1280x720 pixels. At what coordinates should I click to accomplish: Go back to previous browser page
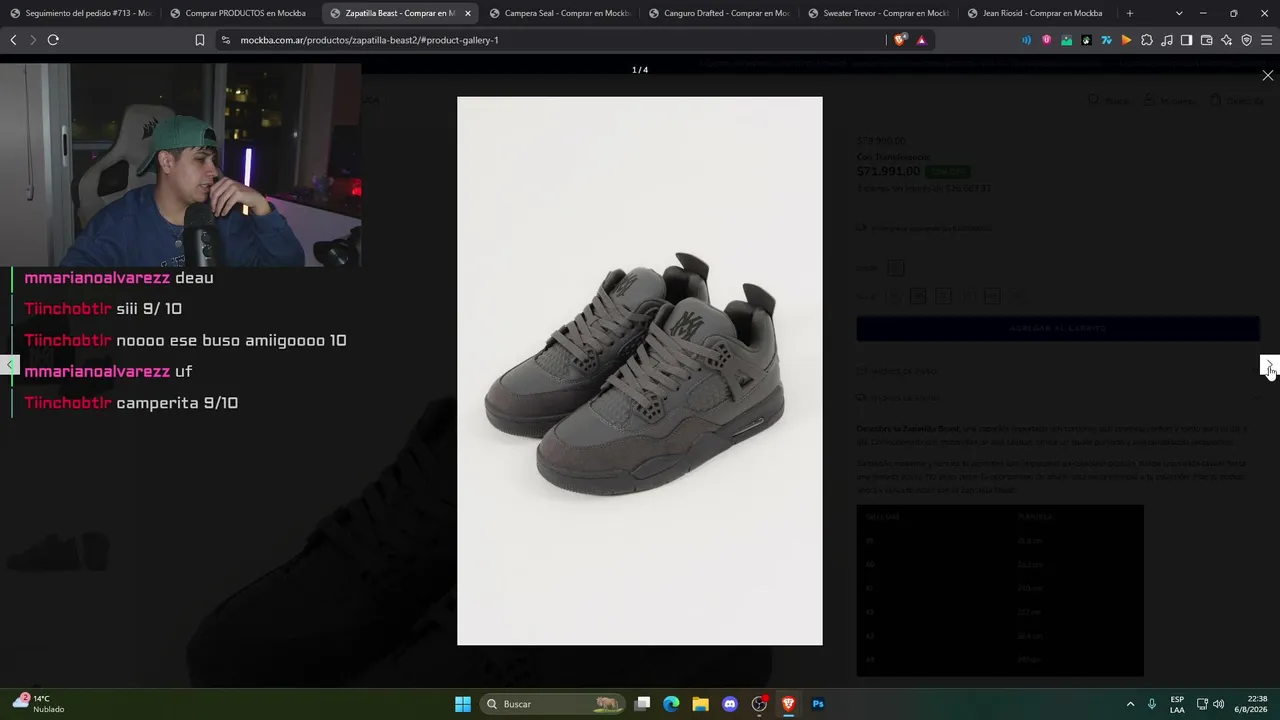pyautogui.click(x=13, y=40)
